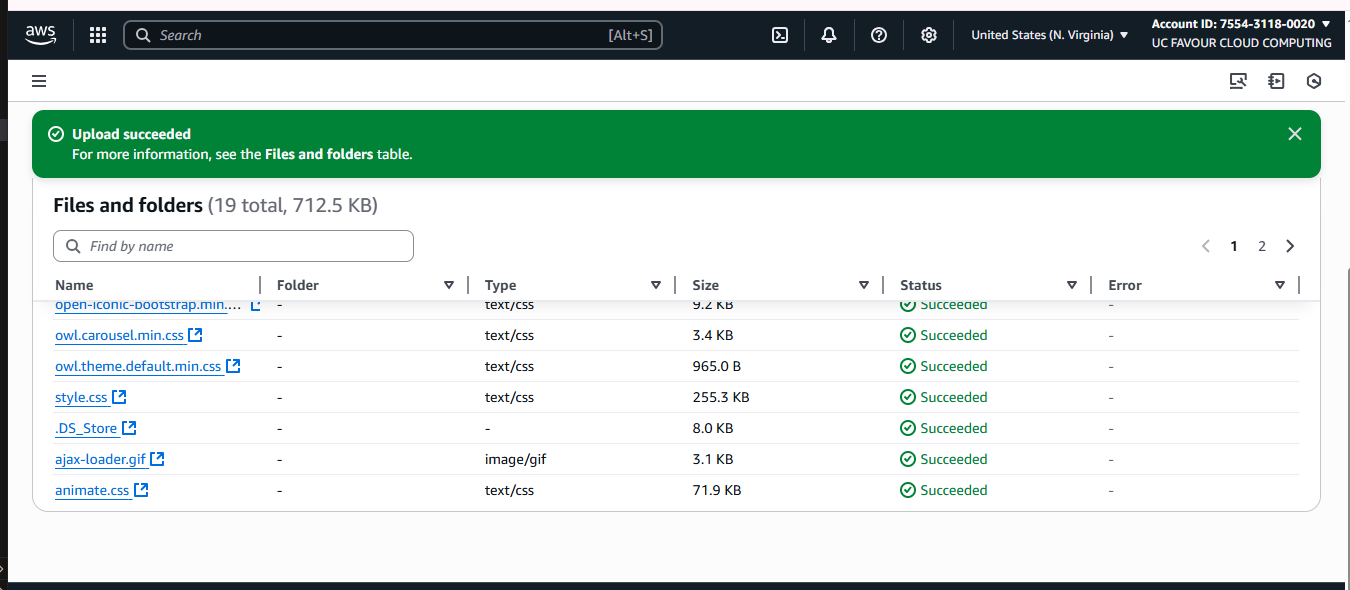1350x590 pixels.
Task: Open the style.css file link
Action: coord(81,397)
